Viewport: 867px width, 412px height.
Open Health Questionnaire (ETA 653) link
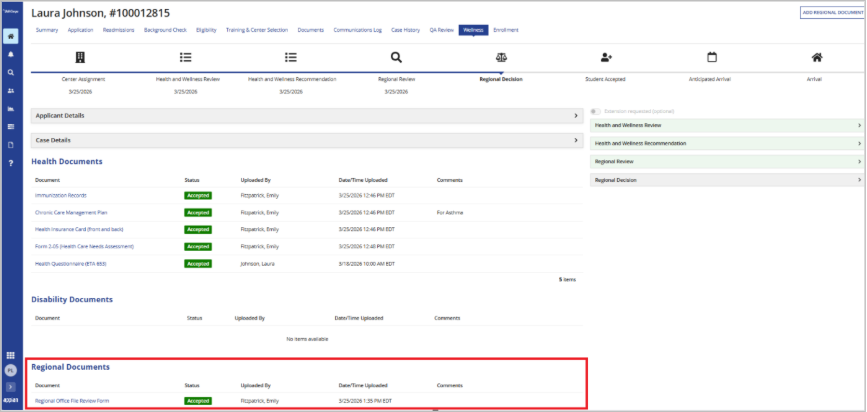(x=70, y=264)
